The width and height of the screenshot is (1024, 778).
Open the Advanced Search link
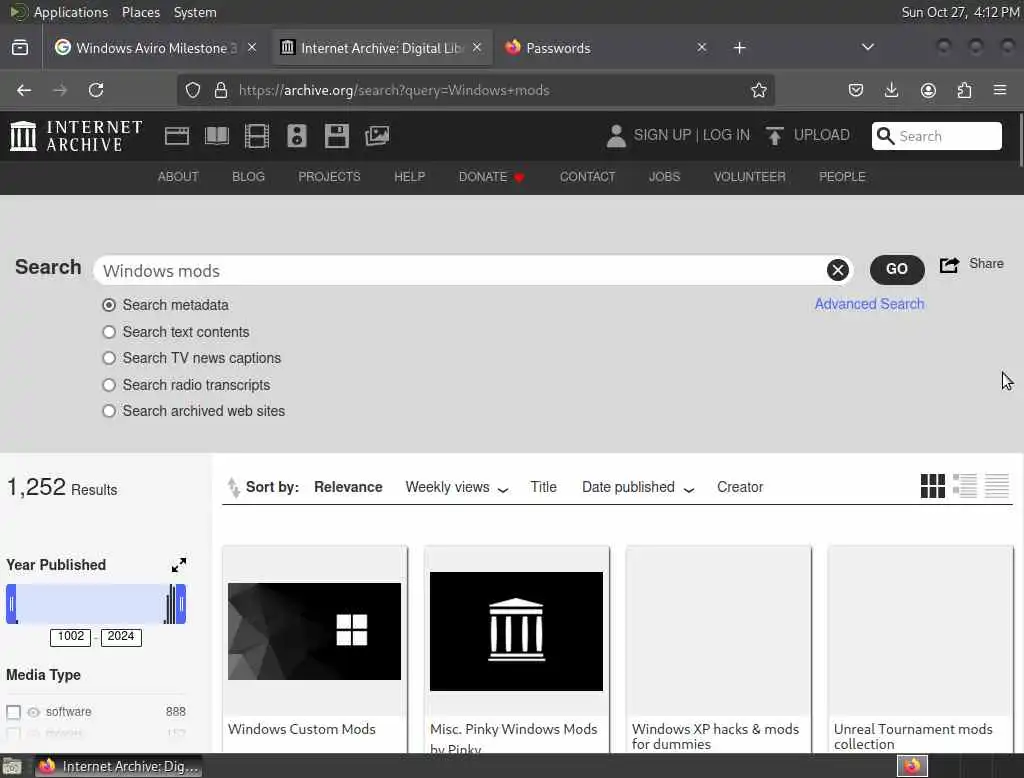click(869, 304)
